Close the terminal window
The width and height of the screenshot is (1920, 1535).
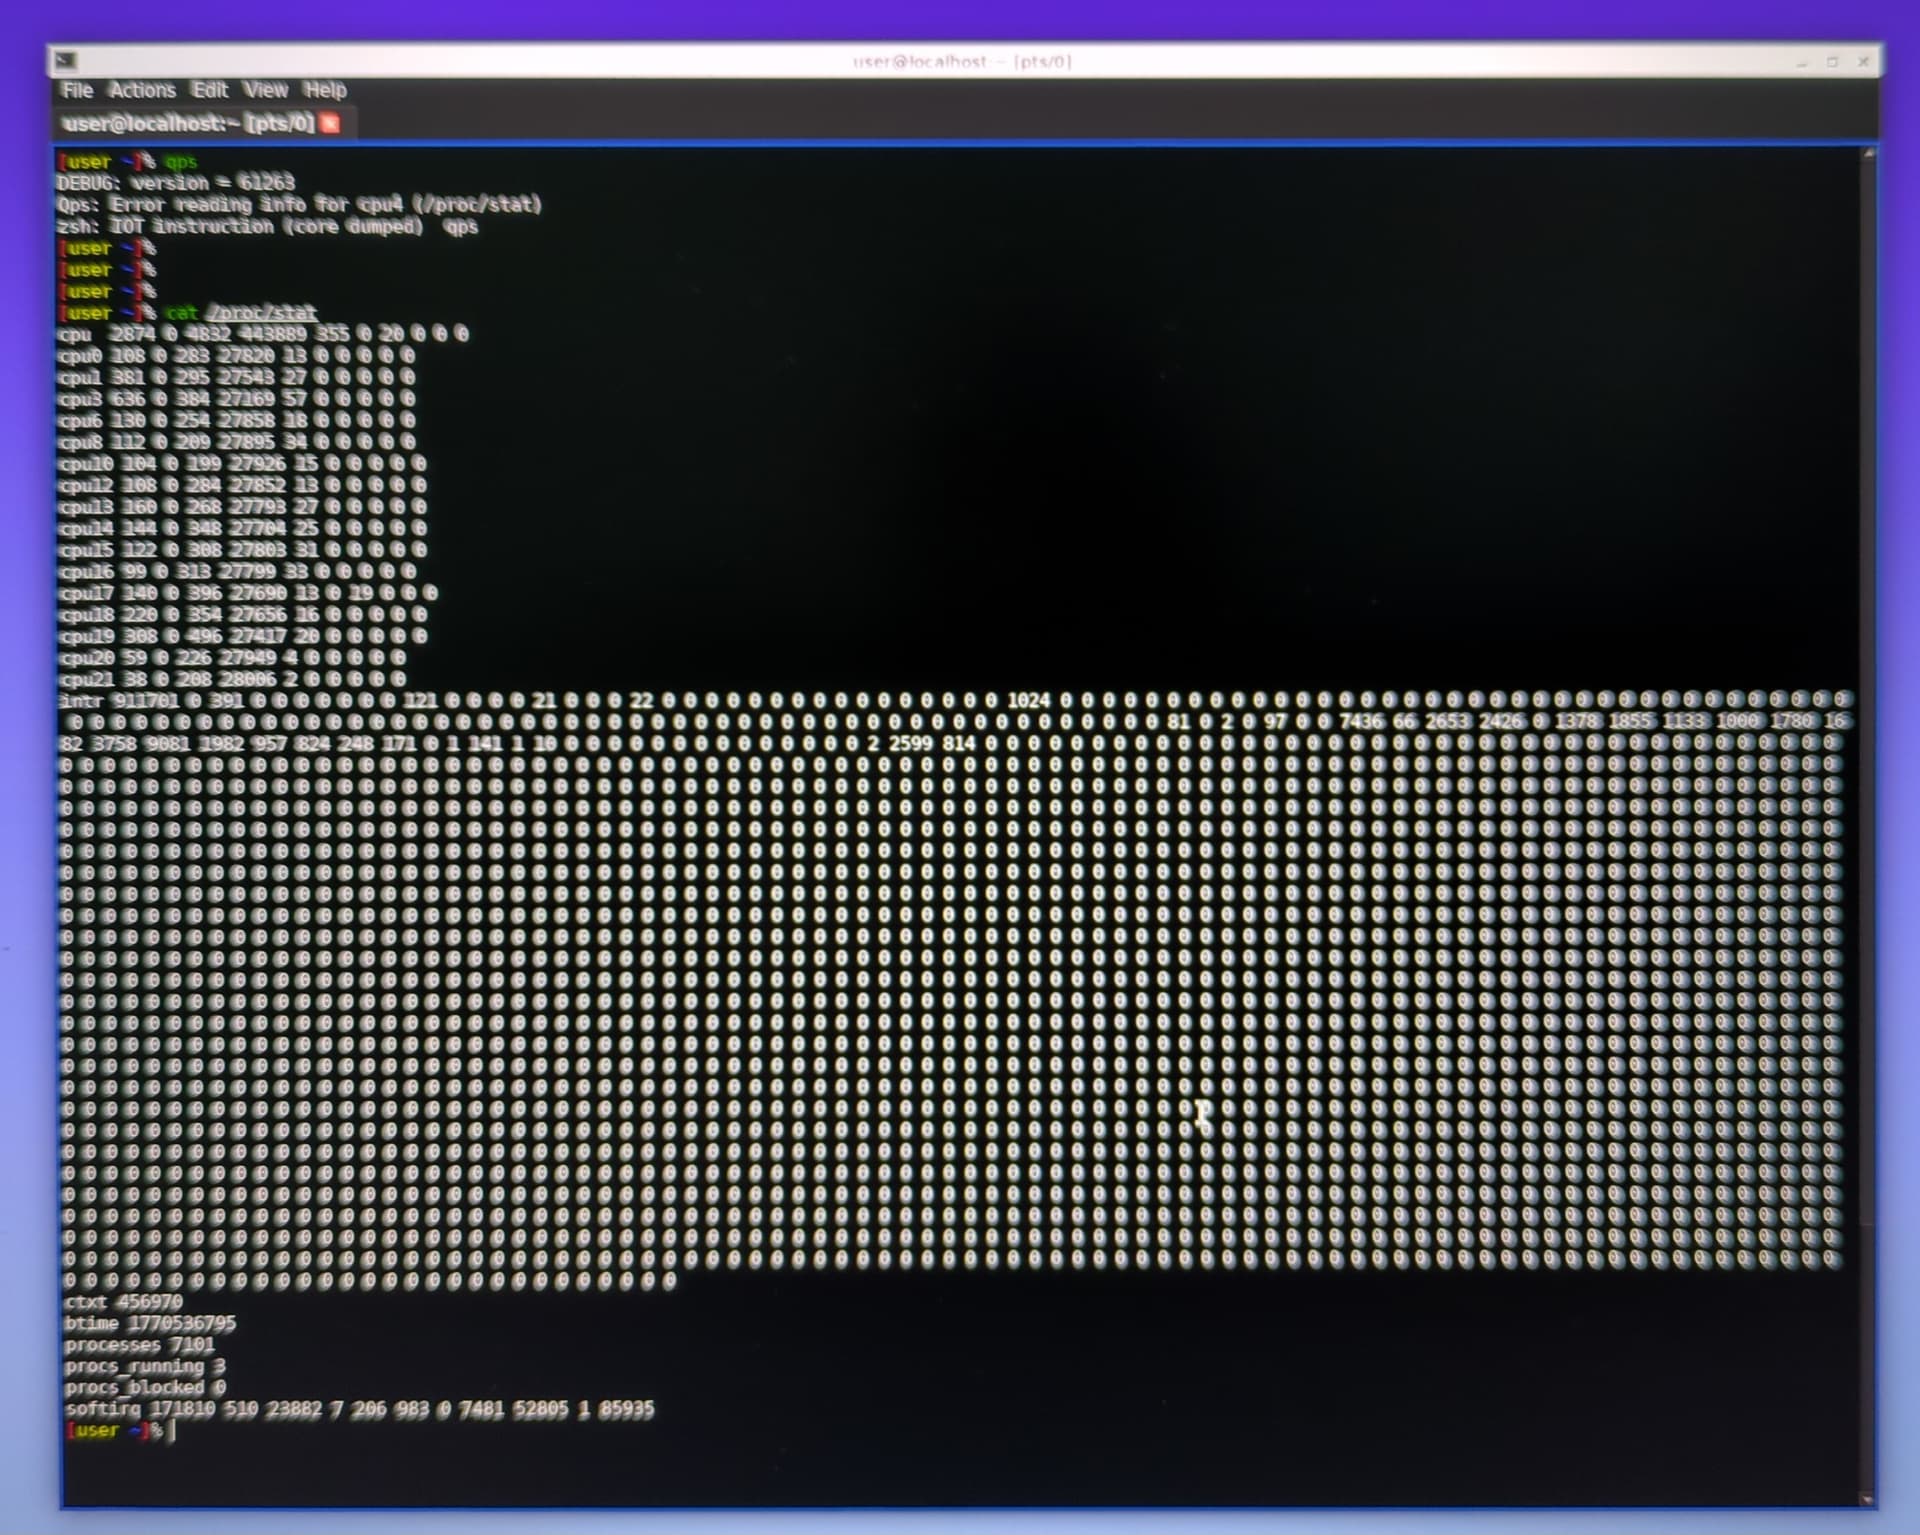coord(1864,62)
